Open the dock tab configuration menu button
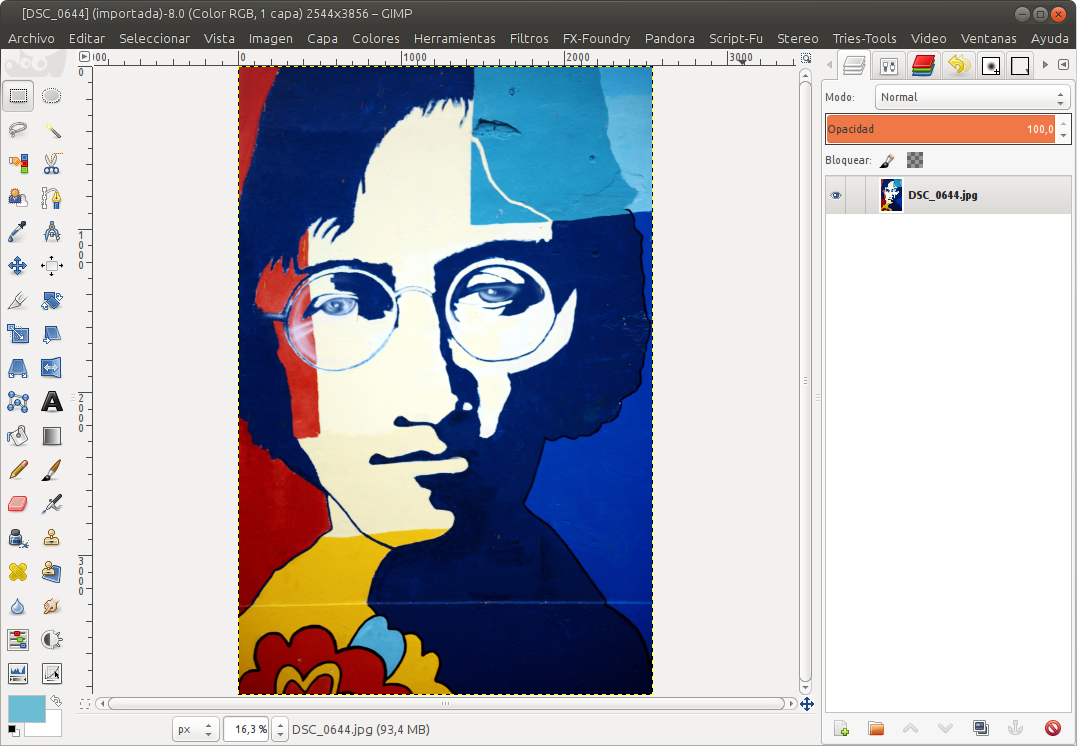Image resolution: width=1077 pixels, height=746 pixels. (1063, 65)
